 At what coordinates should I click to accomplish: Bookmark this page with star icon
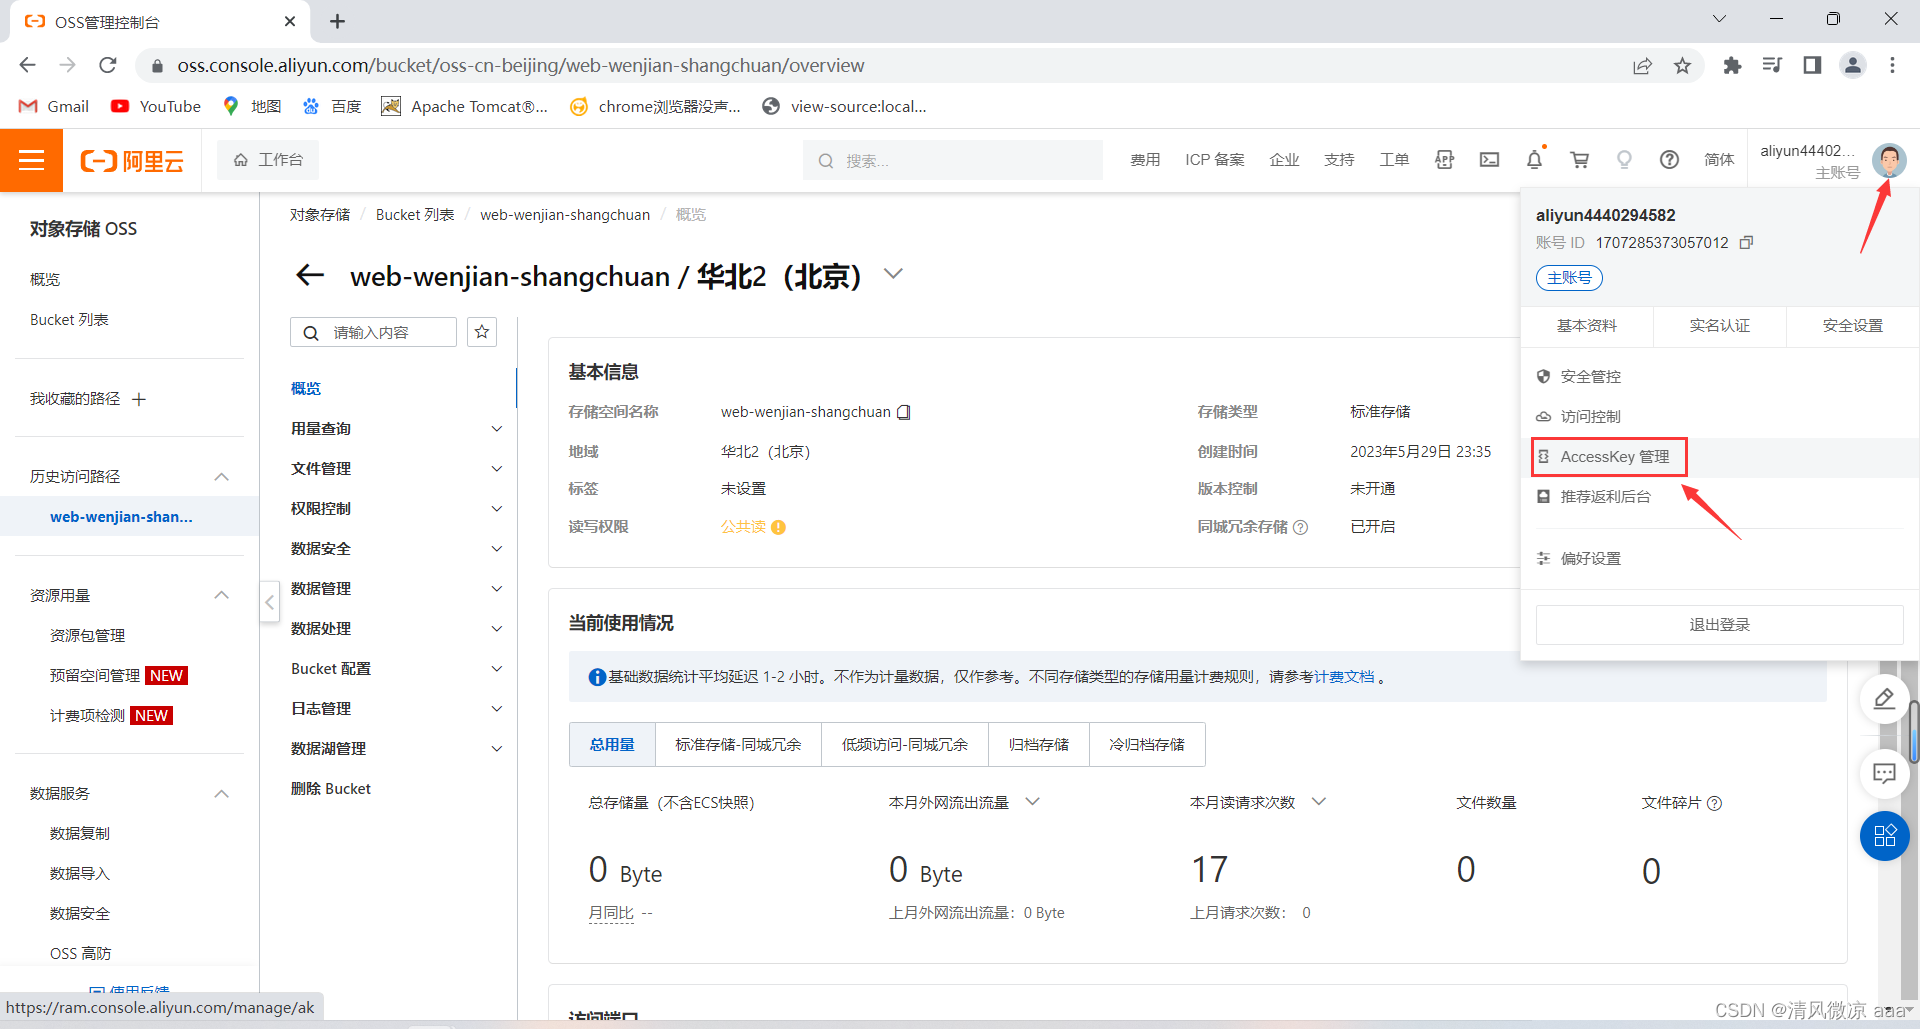(x=1682, y=65)
